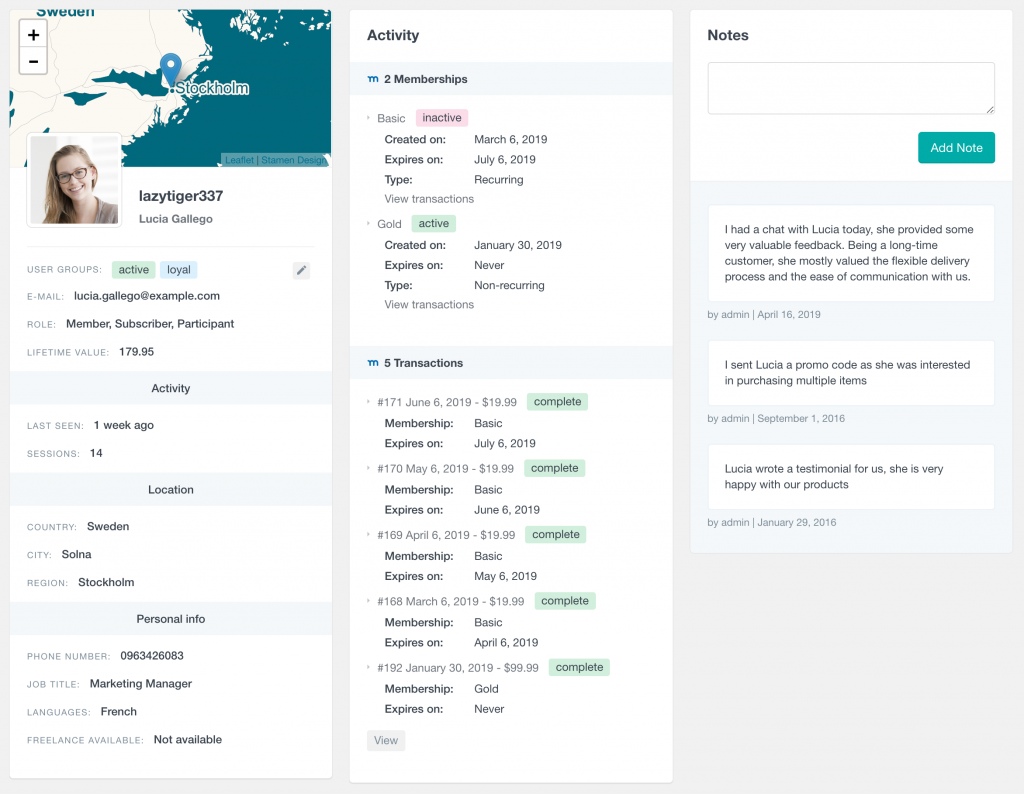The image size is (1024, 794).
Task: Click the 'inactive' badge on Basic membership
Action: (x=441, y=117)
